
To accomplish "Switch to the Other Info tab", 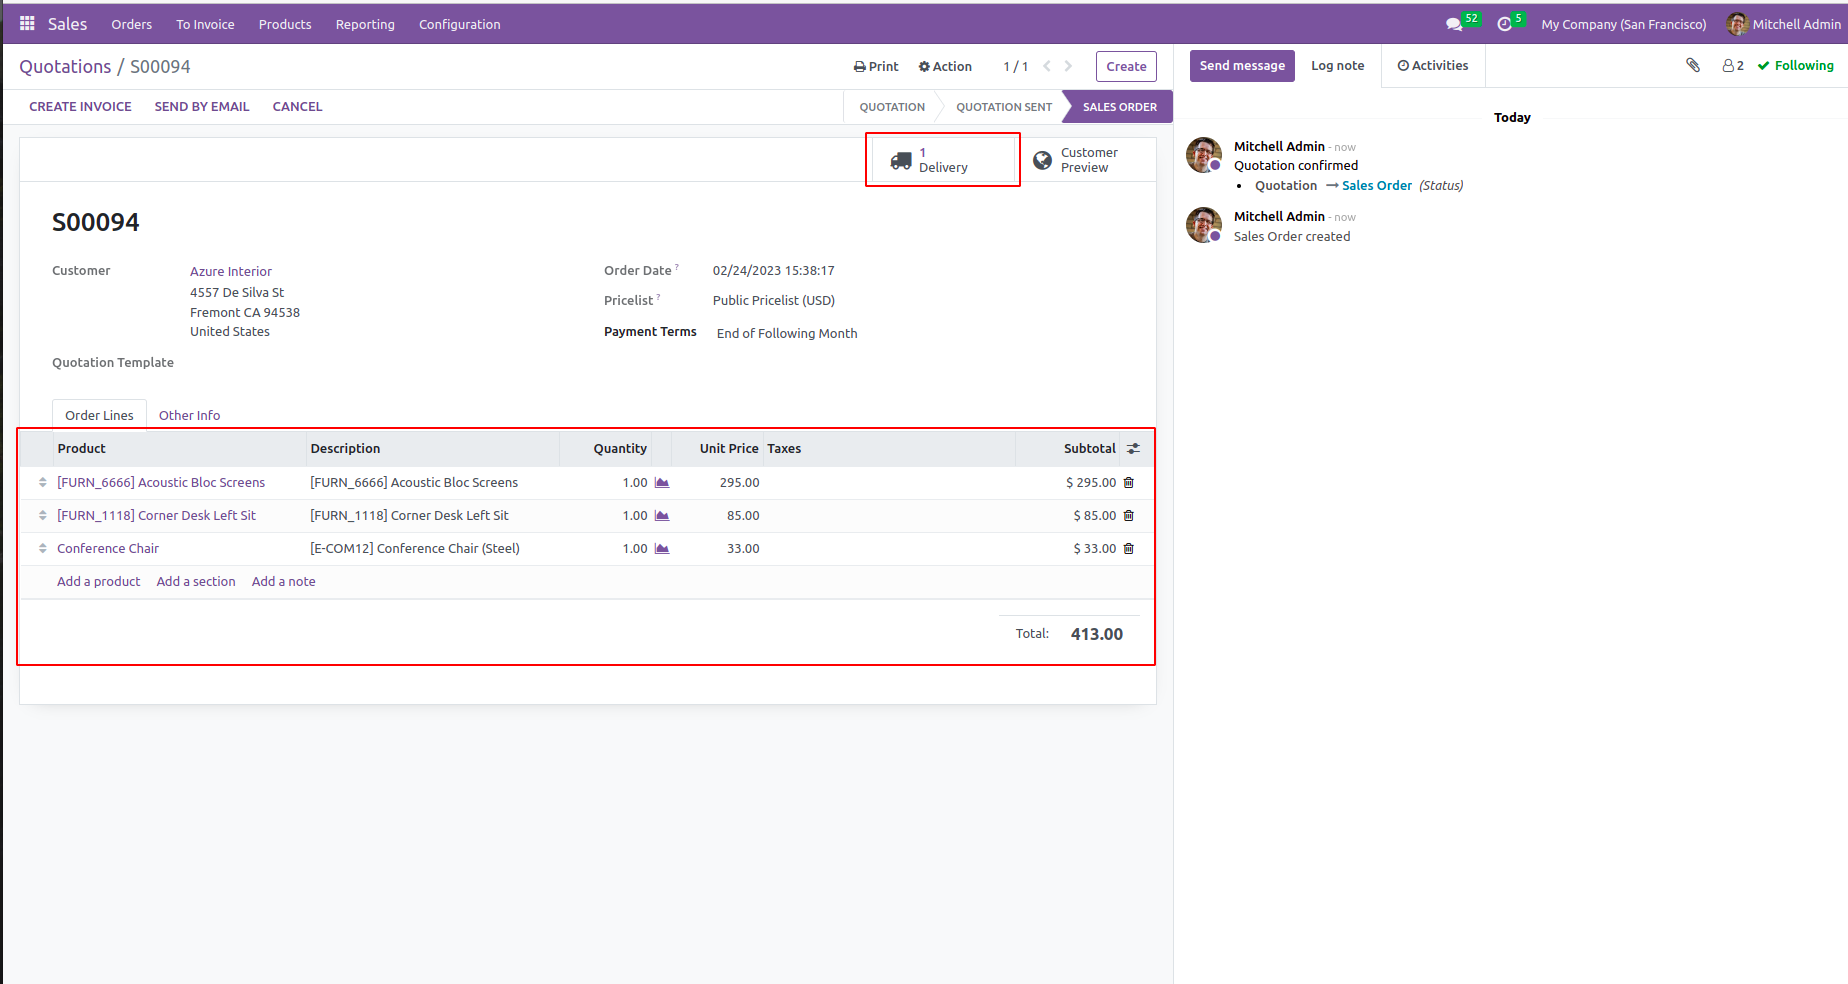I will [189, 415].
